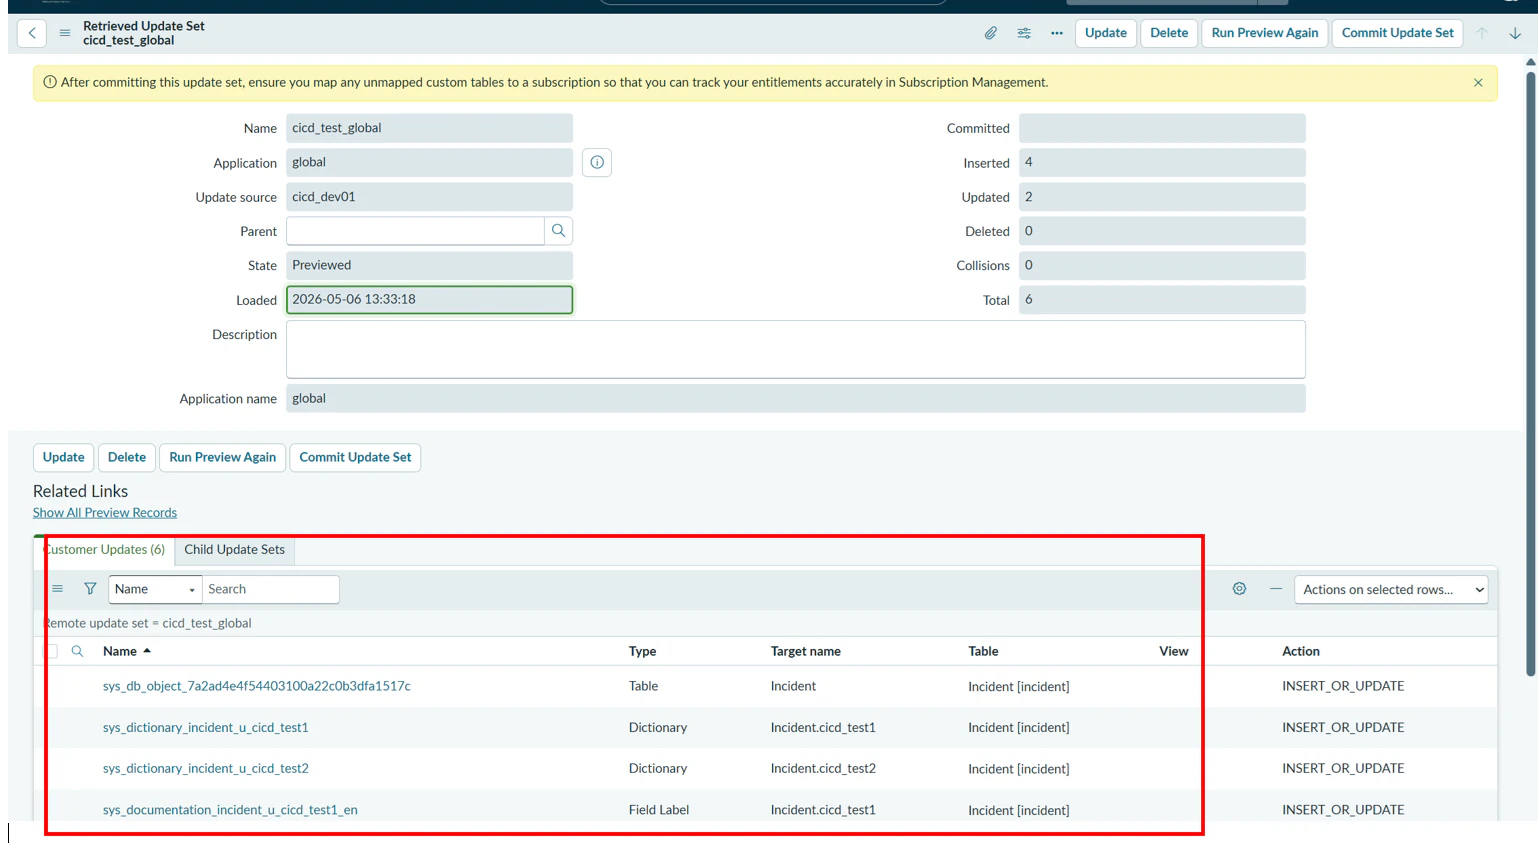
Task: Click in the Description text area
Action: (x=796, y=349)
